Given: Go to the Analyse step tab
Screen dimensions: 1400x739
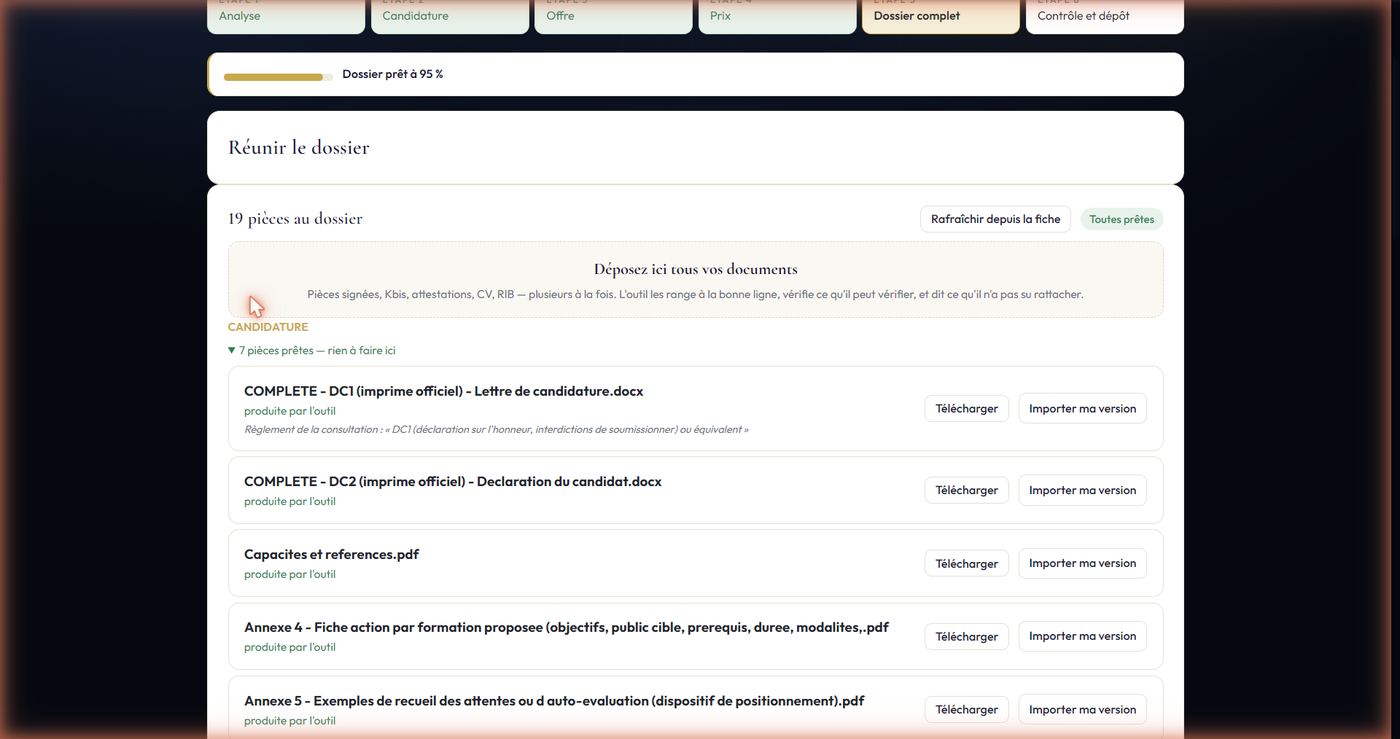Looking at the screenshot, I should (x=286, y=16).
